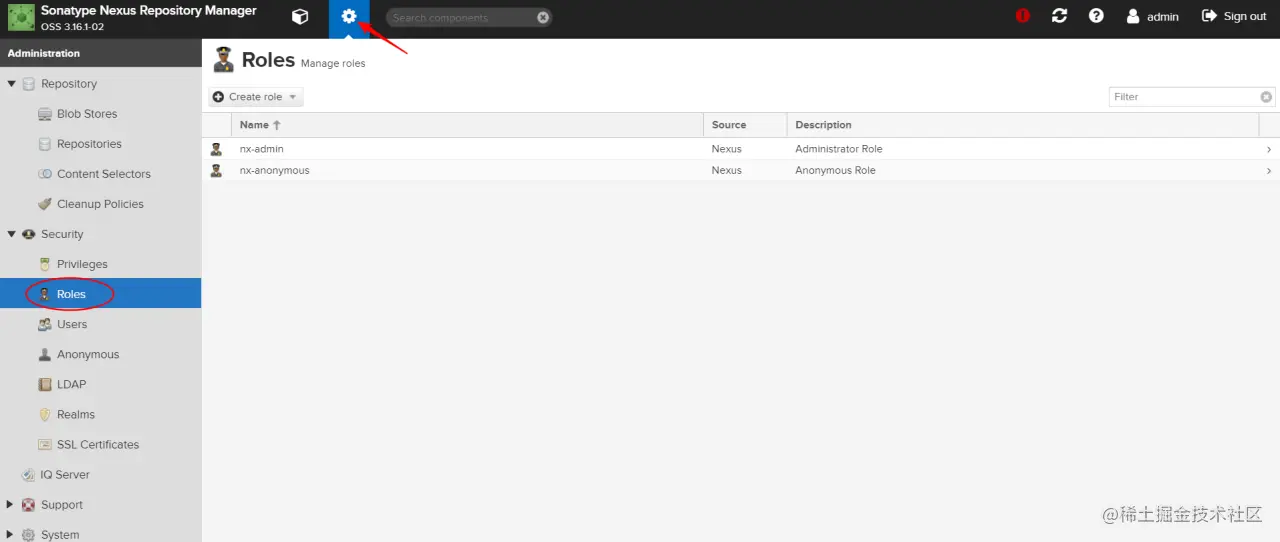Sort roles by Description column
The height and width of the screenshot is (542, 1280).
[x=1022, y=125]
